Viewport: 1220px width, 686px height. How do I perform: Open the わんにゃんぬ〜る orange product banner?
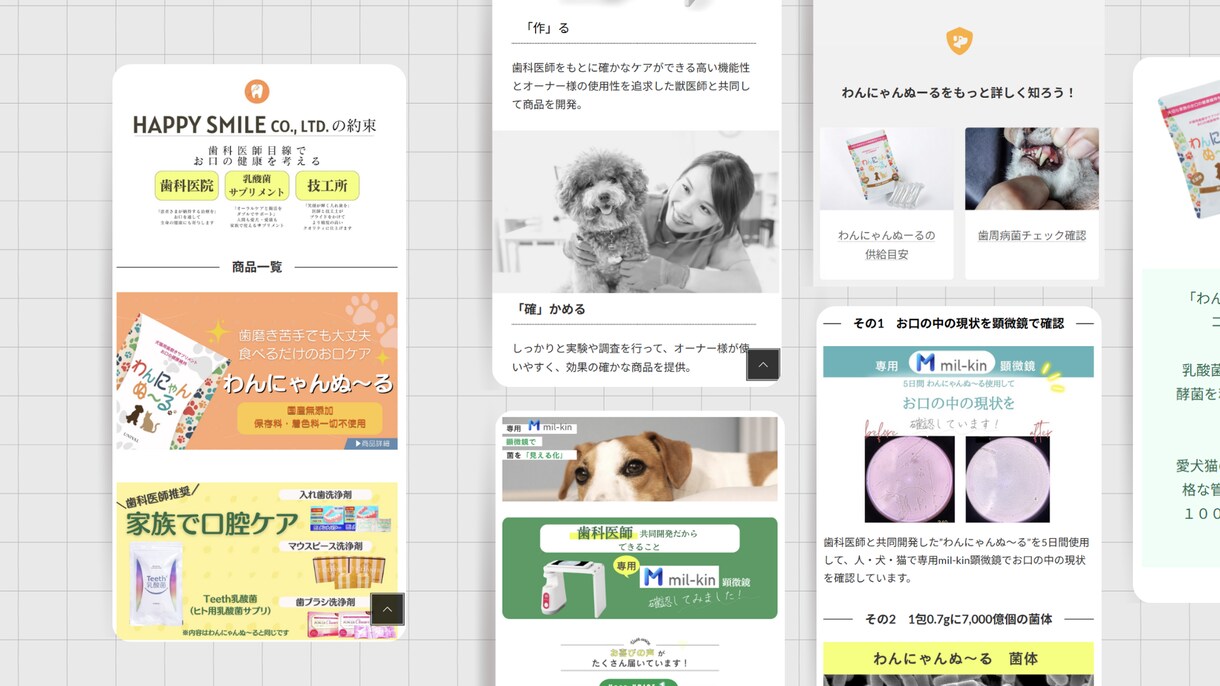pos(257,371)
